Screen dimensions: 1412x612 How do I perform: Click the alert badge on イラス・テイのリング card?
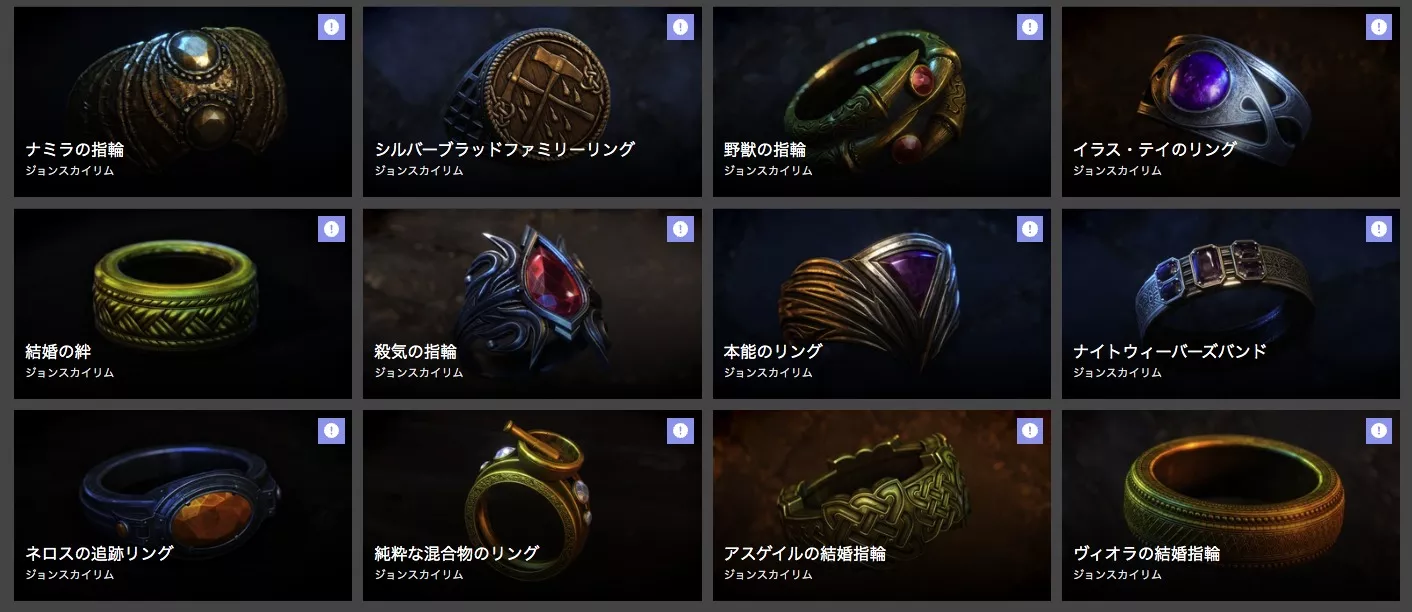point(1379,27)
